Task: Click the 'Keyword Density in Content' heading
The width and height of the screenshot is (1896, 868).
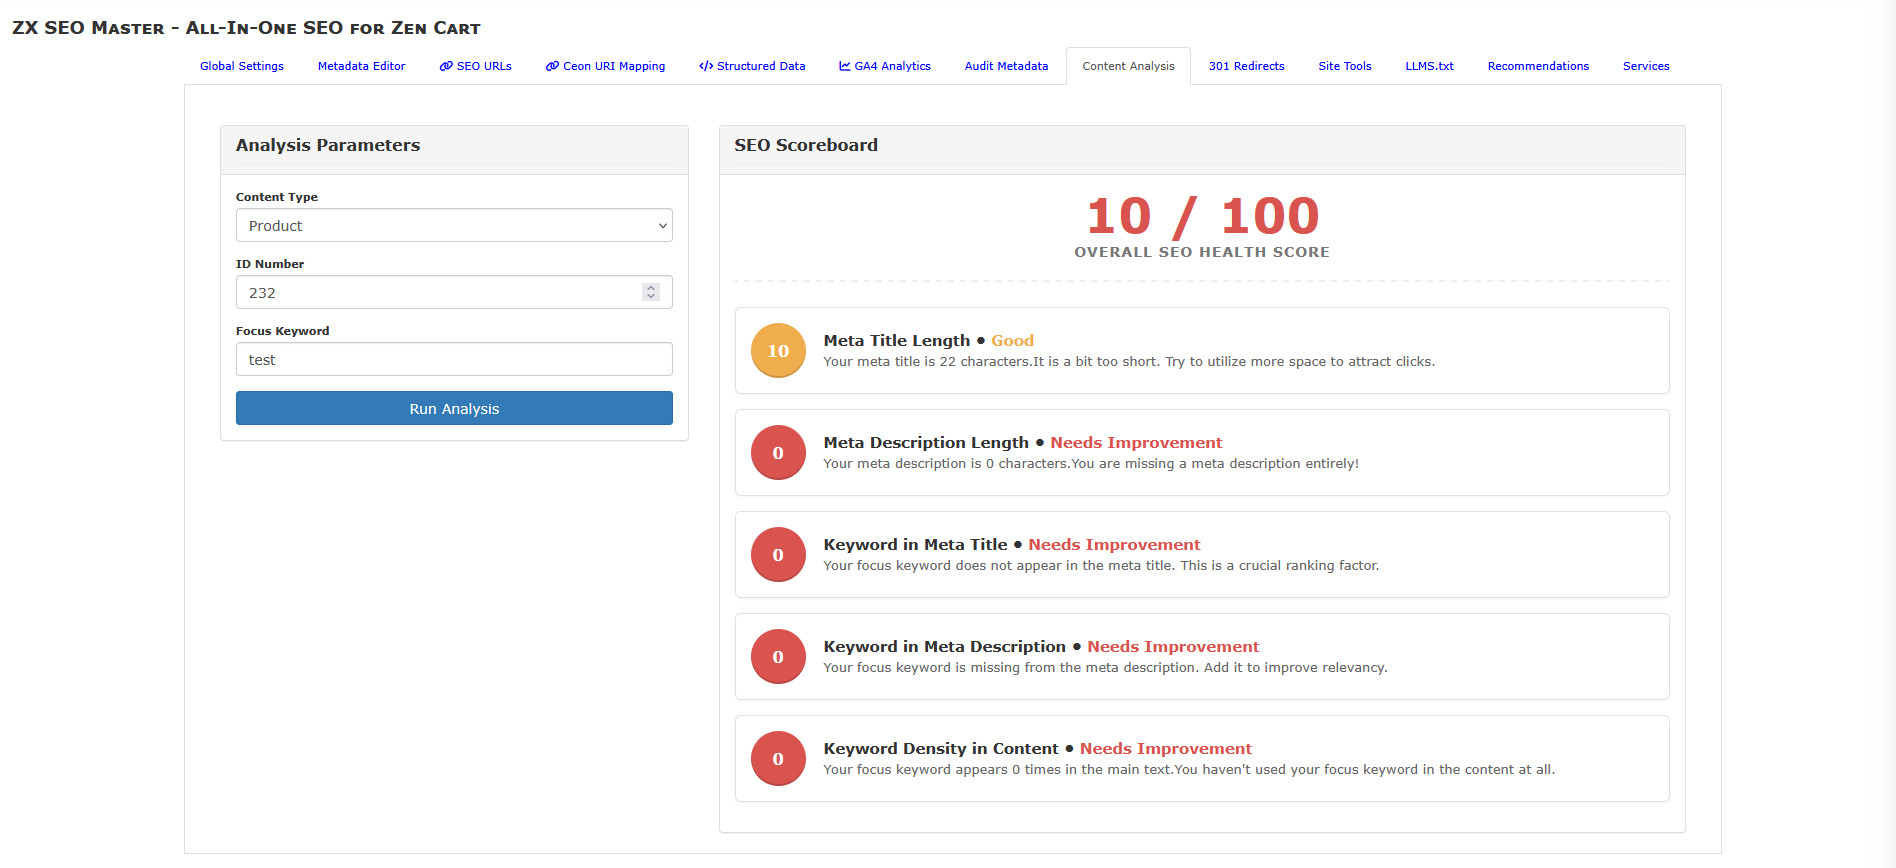Action: (940, 749)
